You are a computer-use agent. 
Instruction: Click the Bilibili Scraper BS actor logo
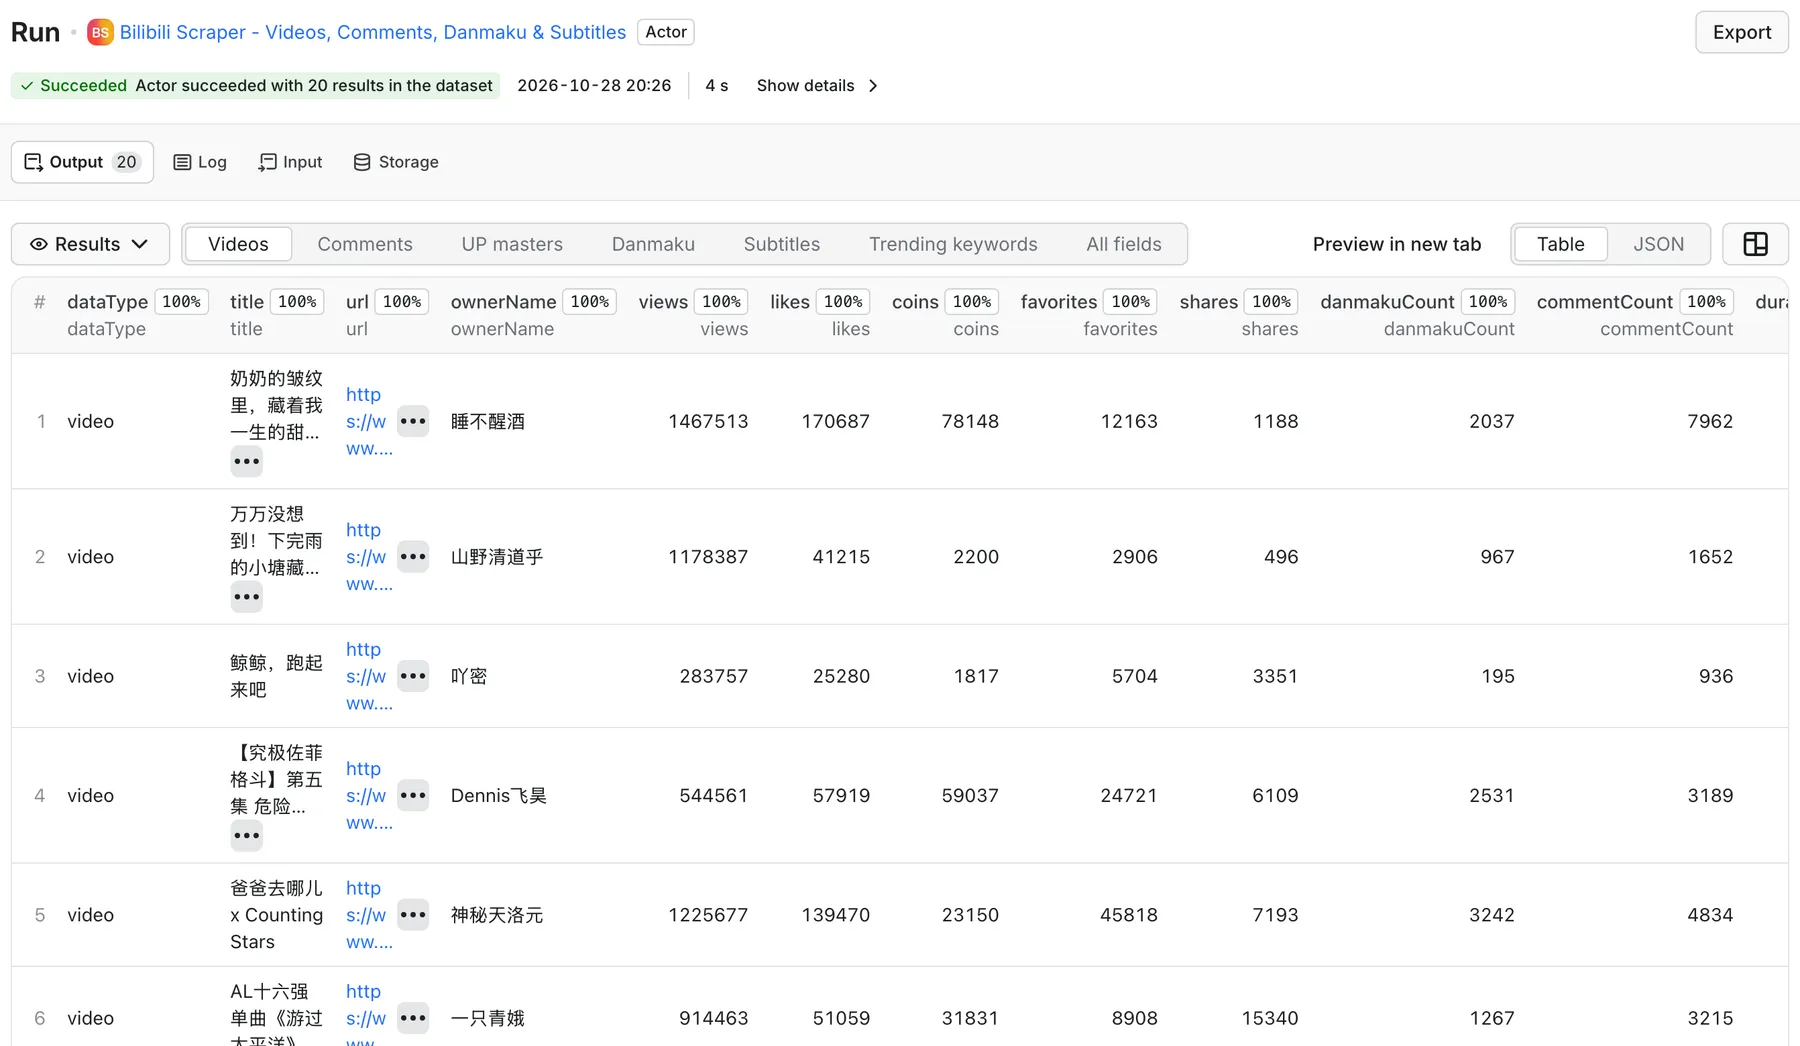[x=100, y=32]
